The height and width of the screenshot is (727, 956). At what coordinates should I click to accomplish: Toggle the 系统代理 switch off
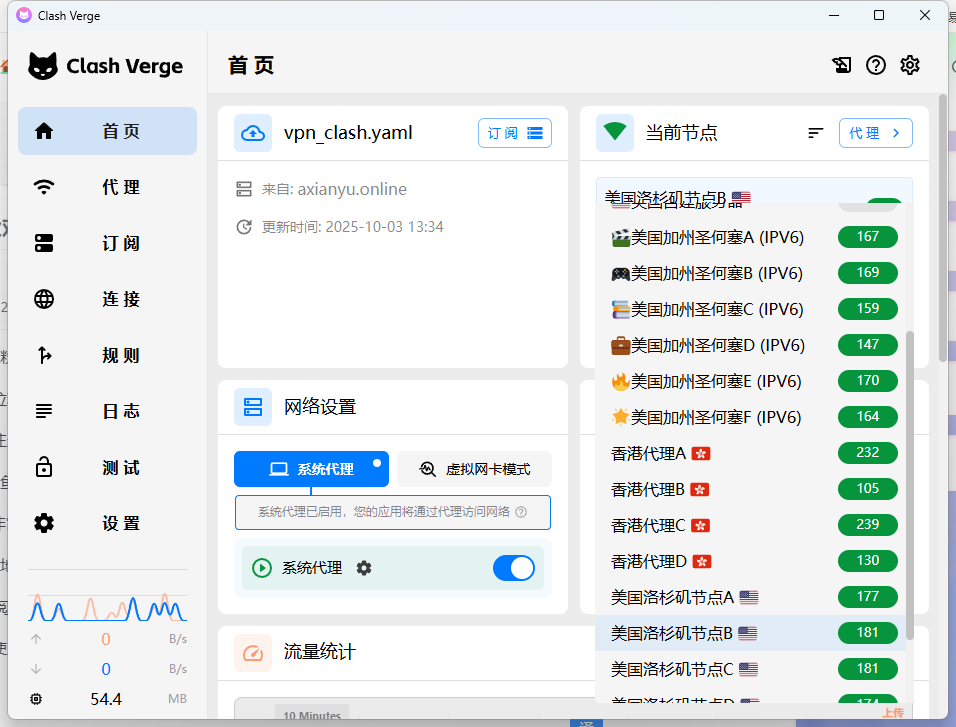click(x=514, y=568)
